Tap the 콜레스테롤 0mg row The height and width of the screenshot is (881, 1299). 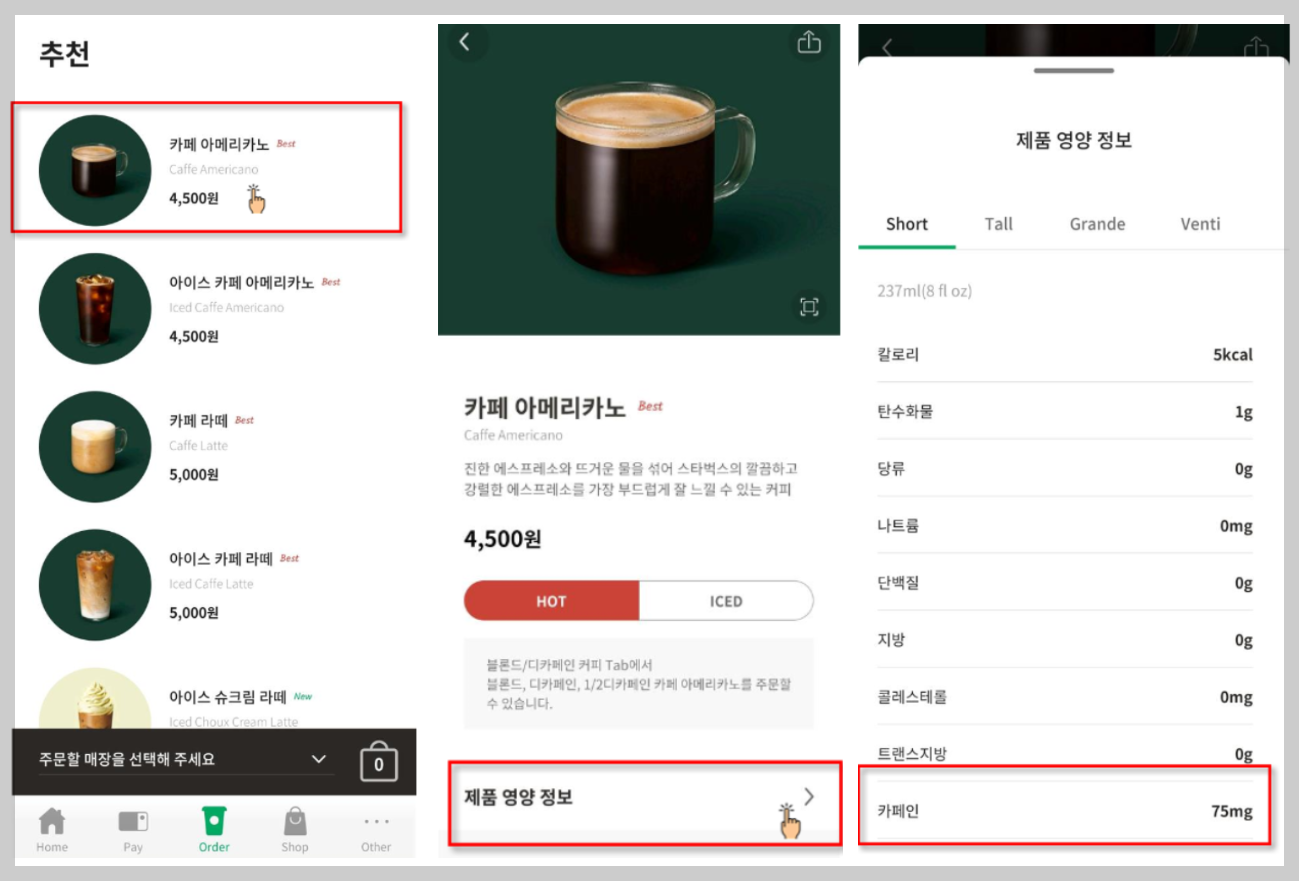coord(1065,696)
